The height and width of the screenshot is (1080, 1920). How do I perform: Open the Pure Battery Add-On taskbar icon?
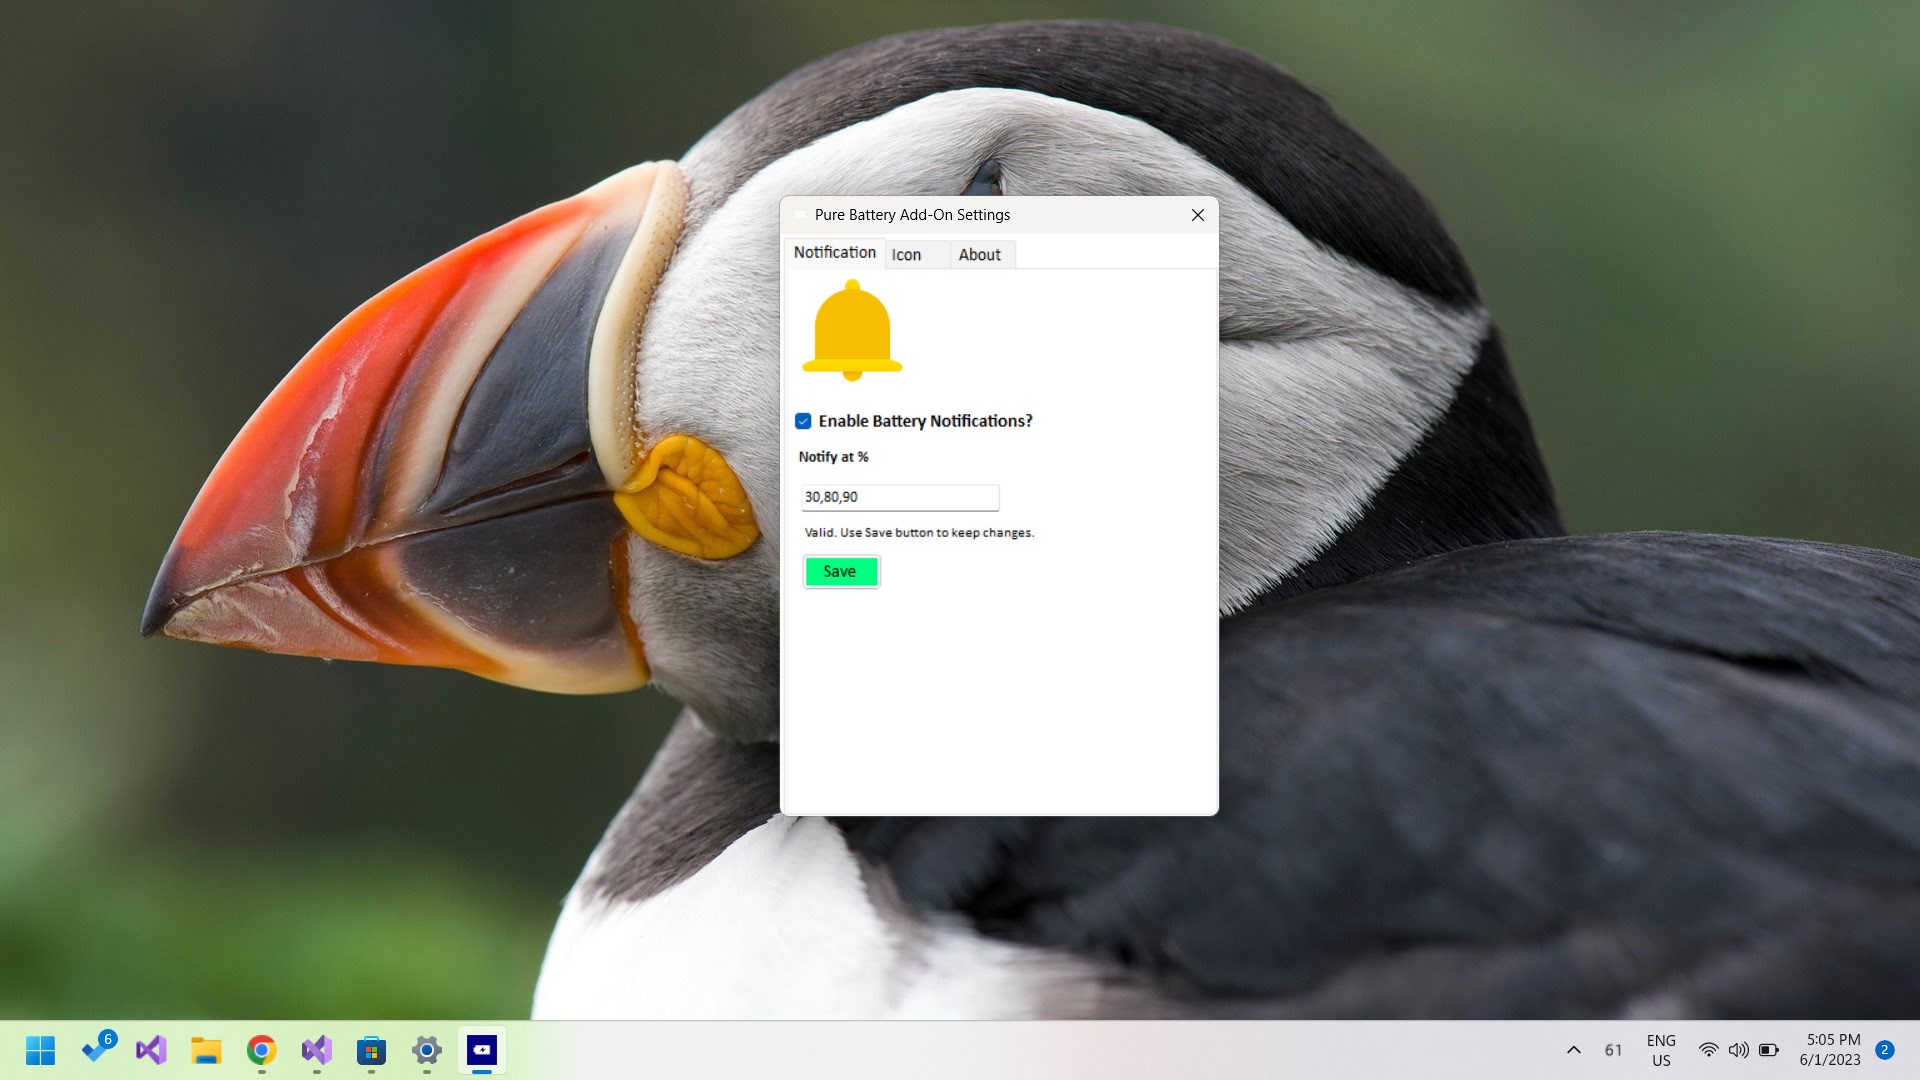481,1051
